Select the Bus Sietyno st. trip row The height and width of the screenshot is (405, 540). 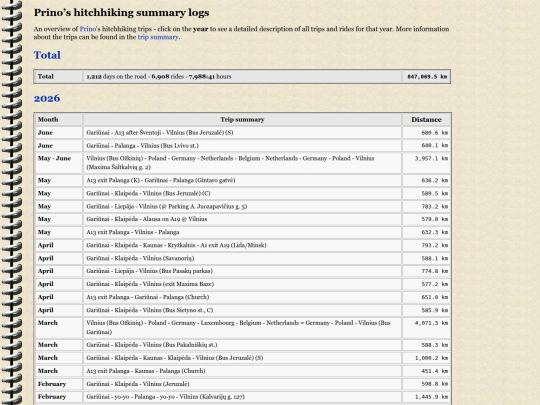point(242,310)
